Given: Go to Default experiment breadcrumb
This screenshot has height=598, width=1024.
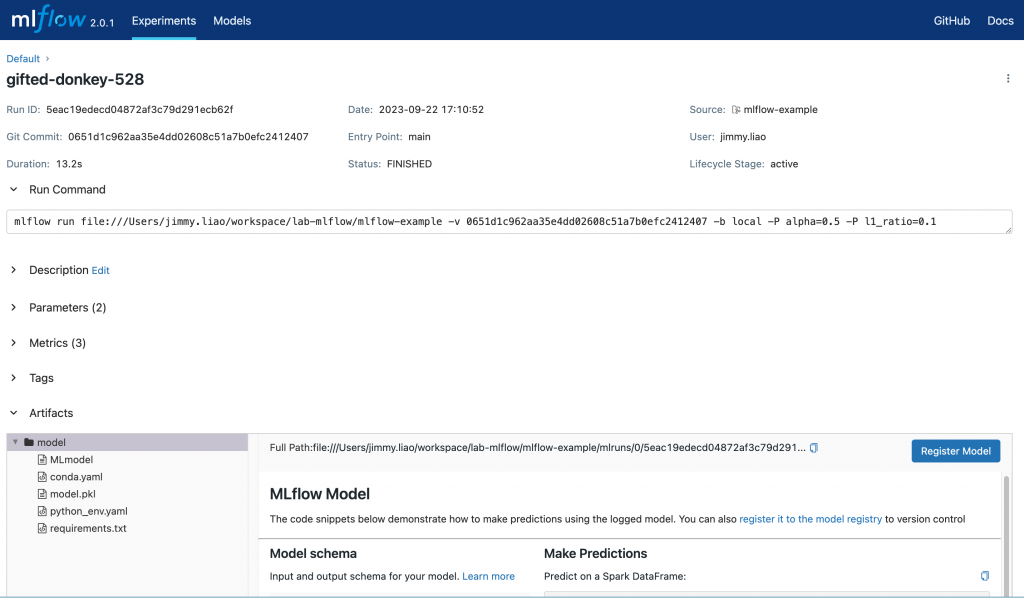Looking at the screenshot, I should 23,59.
